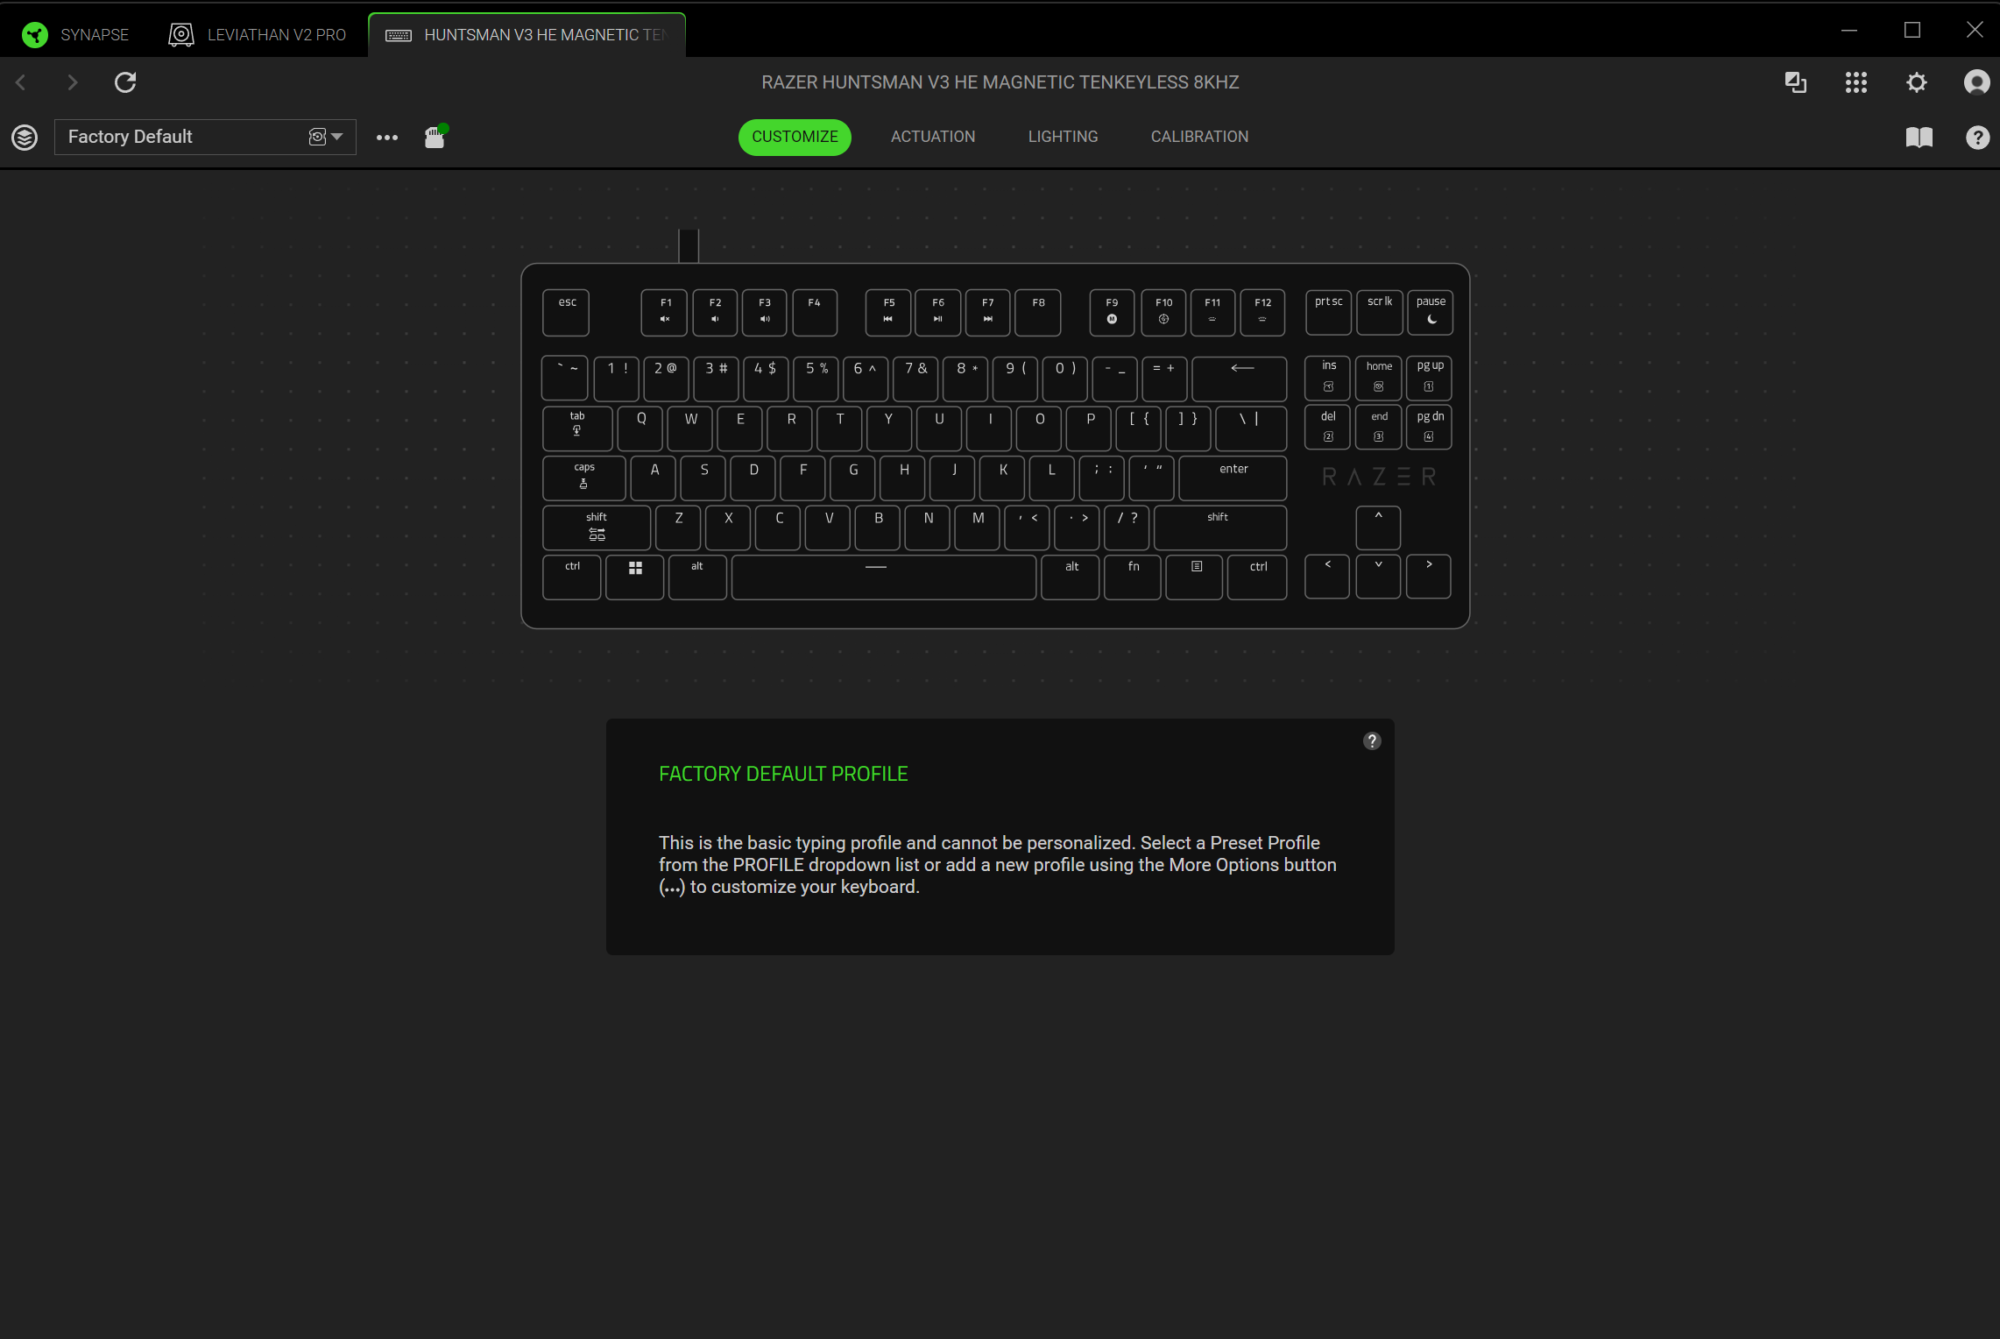Select the W key

click(x=690, y=429)
